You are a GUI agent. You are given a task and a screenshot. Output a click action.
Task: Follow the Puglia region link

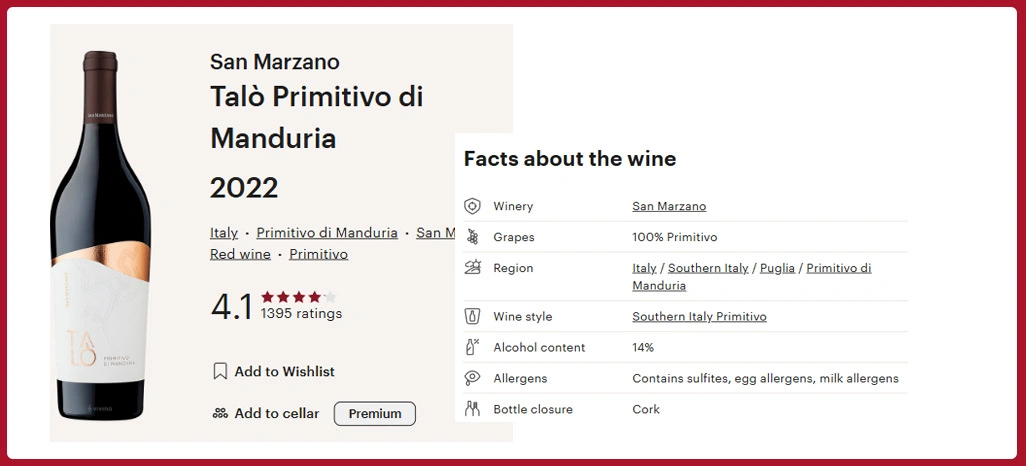[777, 268]
